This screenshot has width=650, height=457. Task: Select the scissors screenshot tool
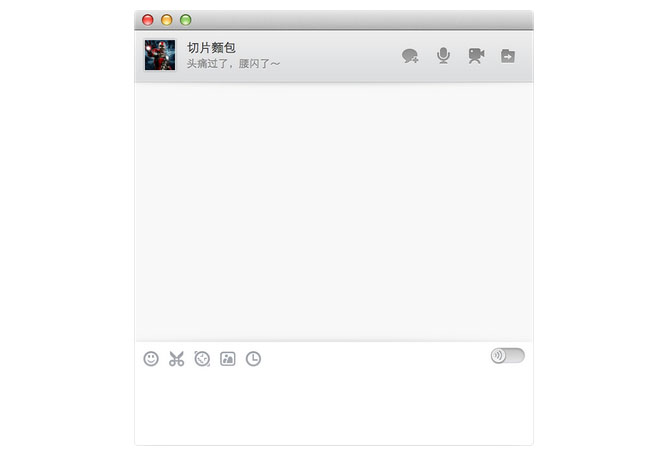[177, 359]
